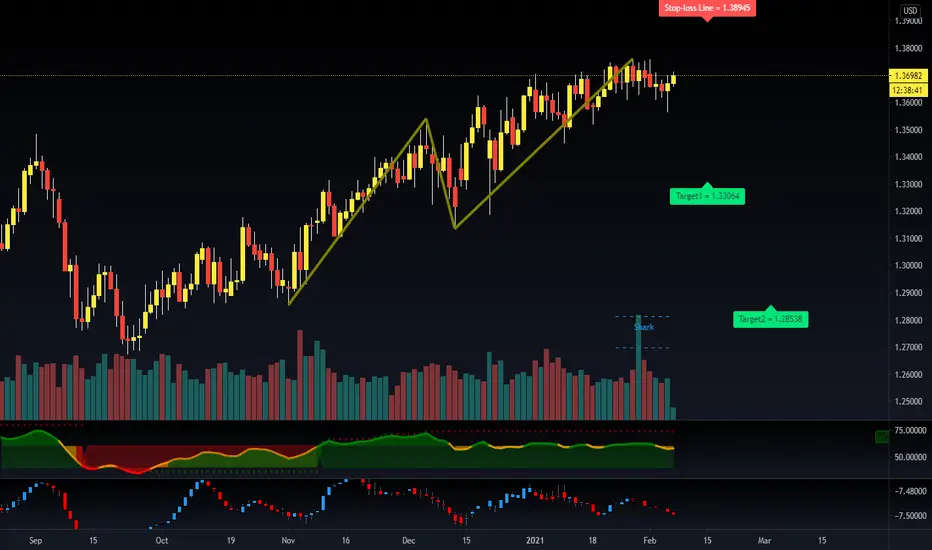932x550 pixels.
Task: Click the Dec date on time axis
Action: click(408, 540)
